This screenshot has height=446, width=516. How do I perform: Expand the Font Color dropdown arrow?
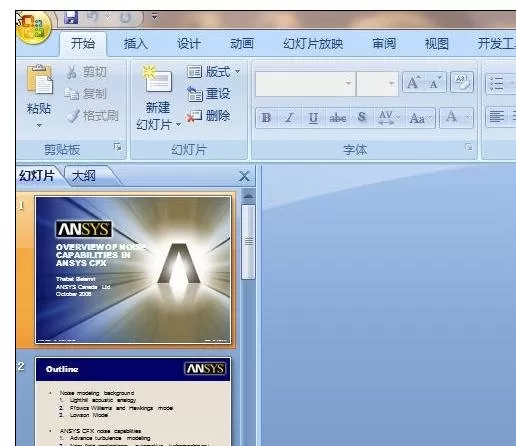click(468, 118)
